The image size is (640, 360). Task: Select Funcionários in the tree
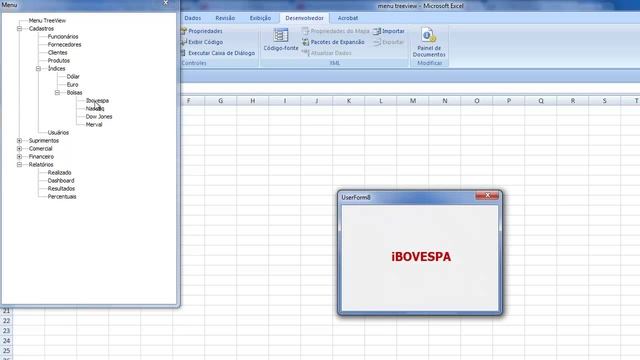coord(63,37)
